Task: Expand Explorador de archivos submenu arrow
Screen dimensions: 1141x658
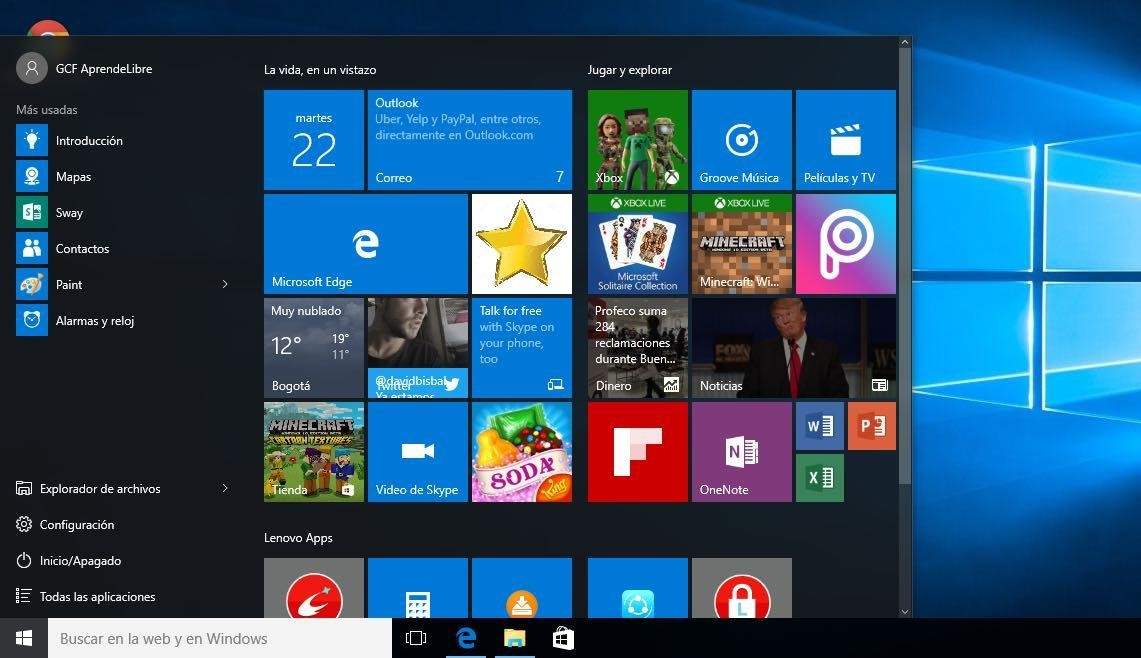Action: click(225, 489)
